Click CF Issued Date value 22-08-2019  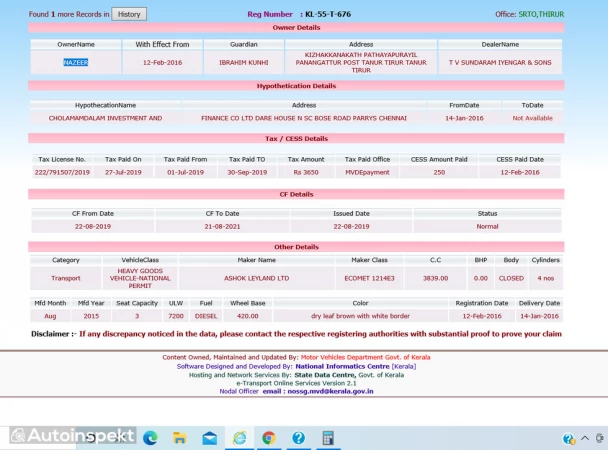pyautogui.click(x=351, y=227)
